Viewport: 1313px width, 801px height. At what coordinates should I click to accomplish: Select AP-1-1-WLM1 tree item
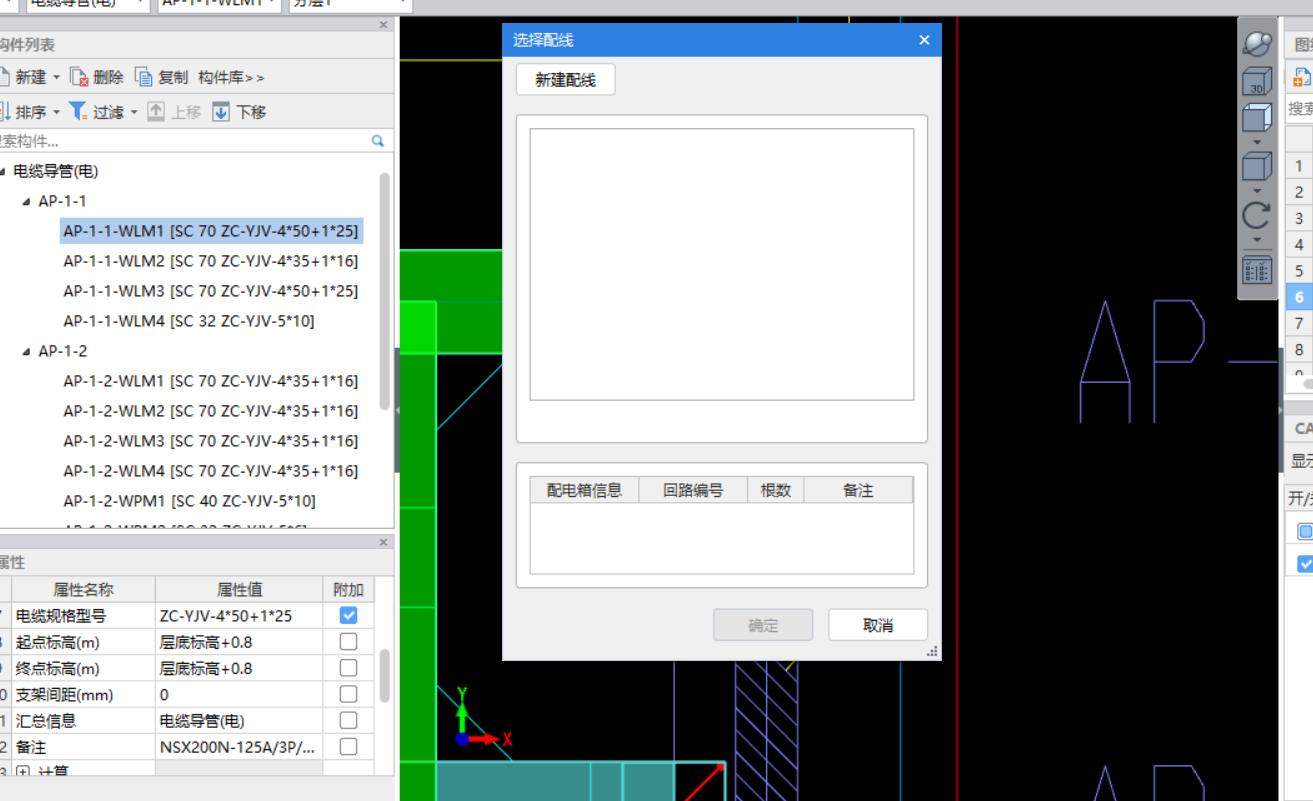(x=211, y=231)
